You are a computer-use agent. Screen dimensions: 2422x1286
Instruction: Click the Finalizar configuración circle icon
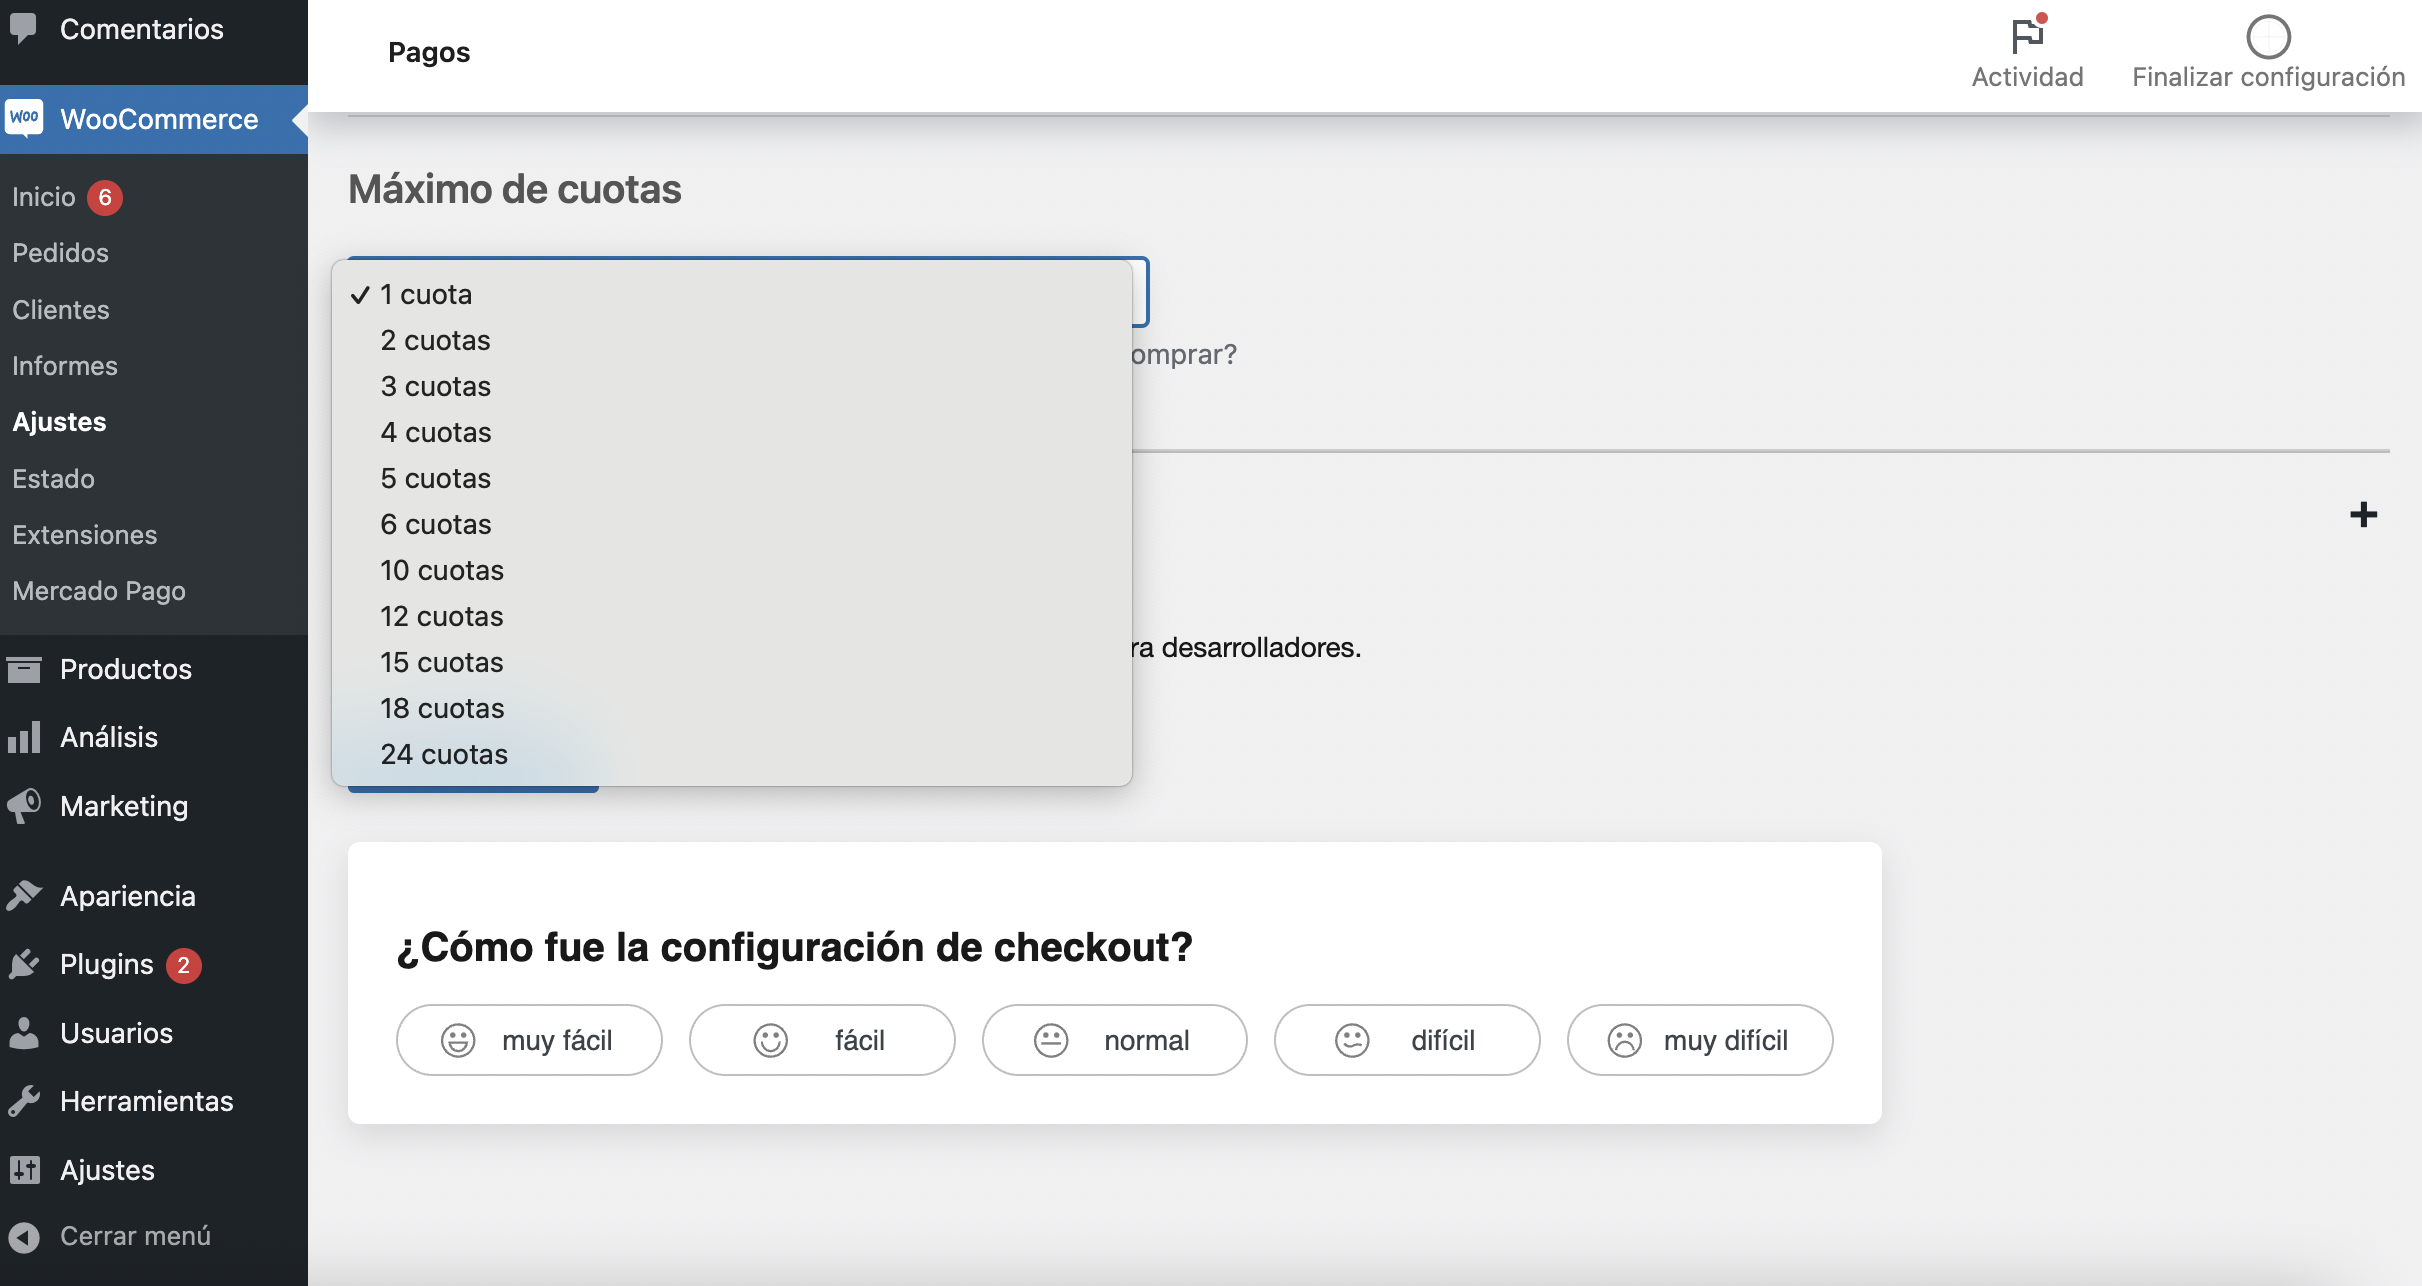[x=2268, y=37]
